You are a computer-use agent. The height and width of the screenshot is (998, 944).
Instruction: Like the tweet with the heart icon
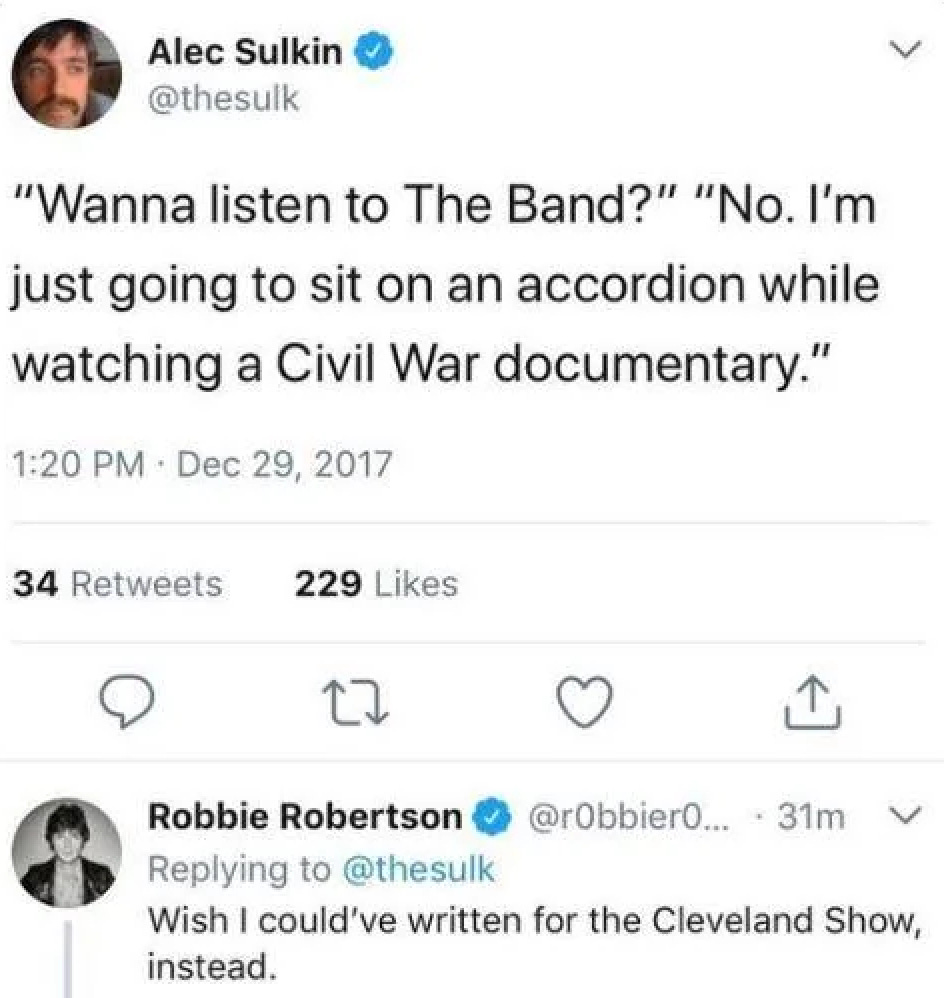[x=584, y=702]
